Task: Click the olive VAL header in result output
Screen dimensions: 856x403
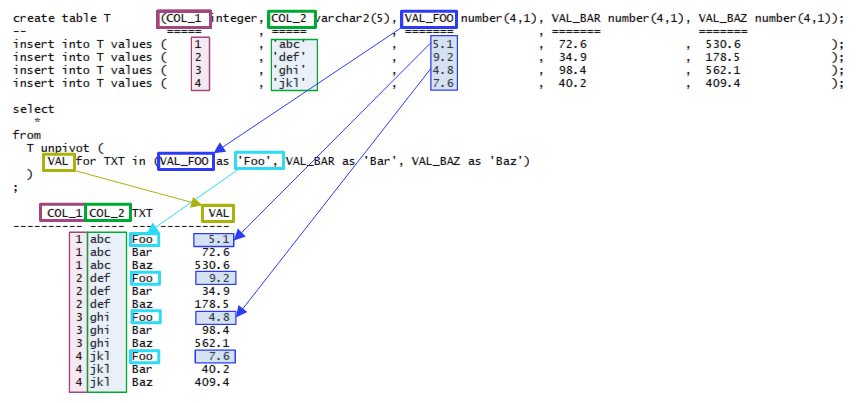Action: [217, 213]
